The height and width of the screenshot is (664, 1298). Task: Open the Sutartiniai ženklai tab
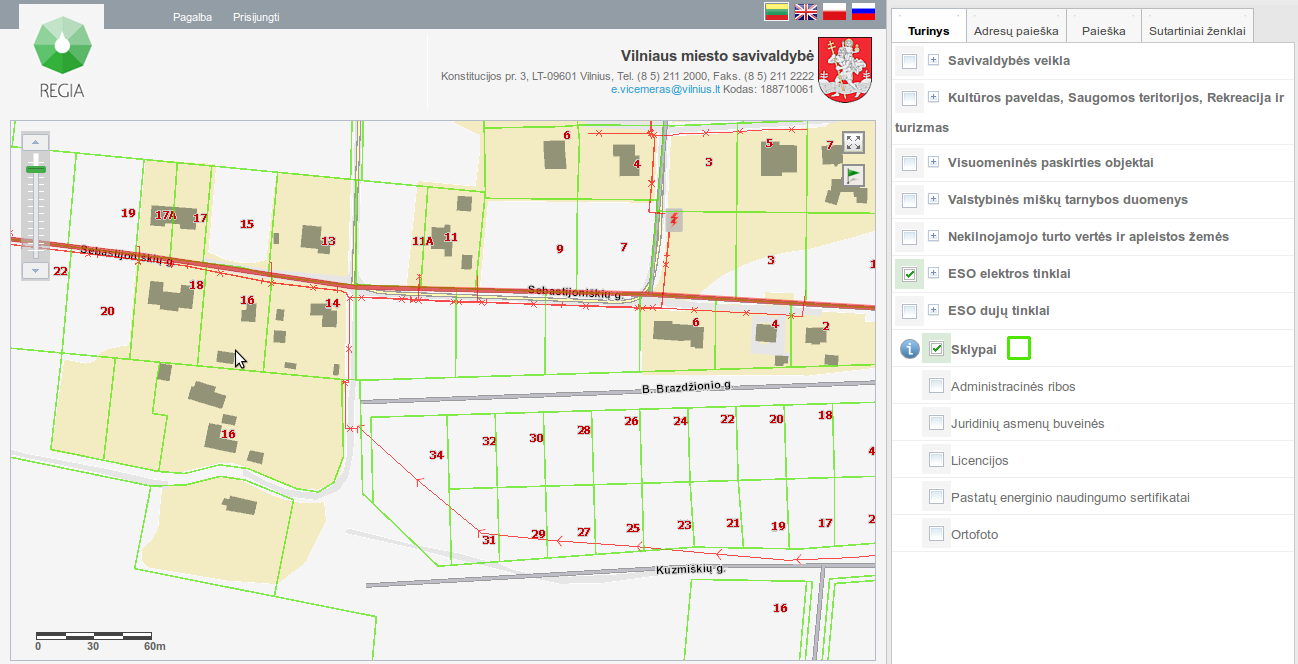point(1197,28)
